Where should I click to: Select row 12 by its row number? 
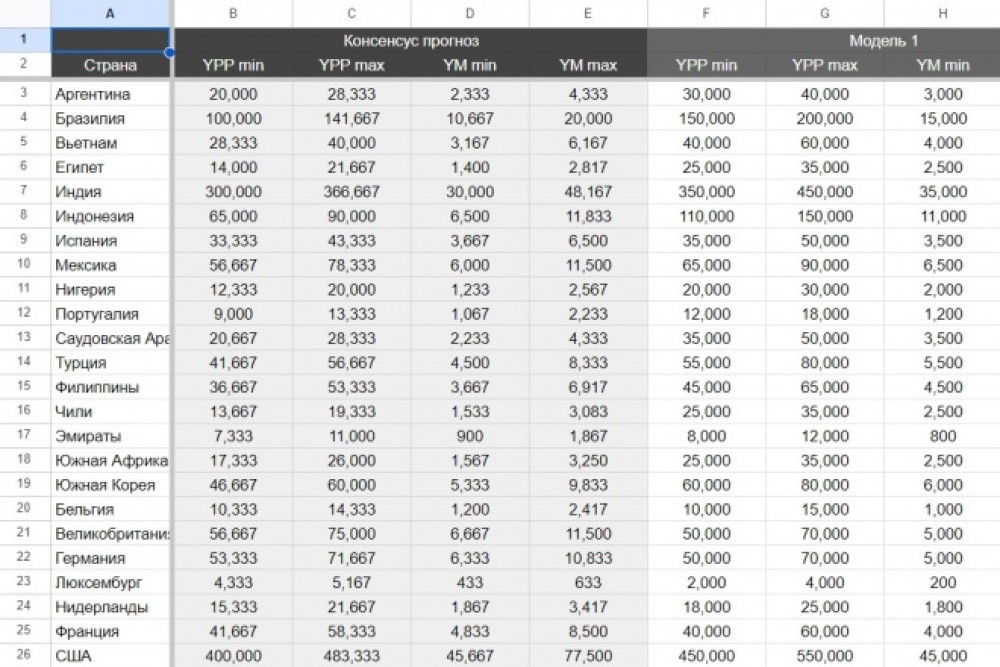pyautogui.click(x=24, y=313)
